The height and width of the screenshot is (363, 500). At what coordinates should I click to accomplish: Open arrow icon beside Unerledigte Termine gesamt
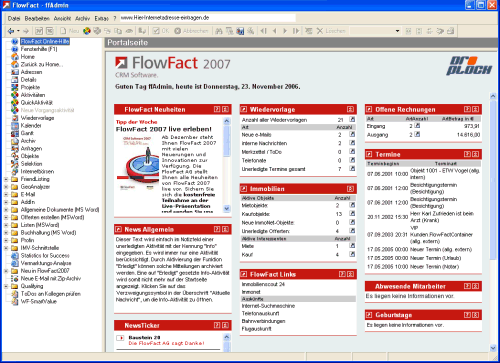(352, 169)
